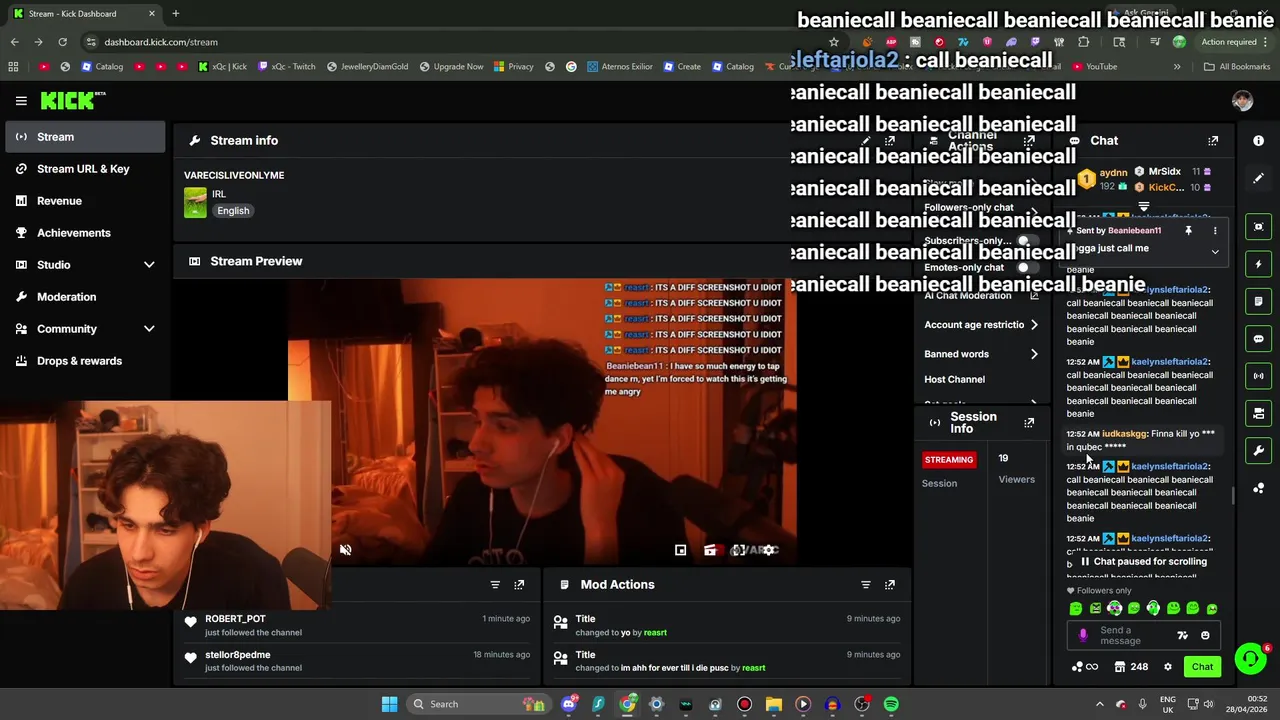Viewport: 1280px width, 720px height.
Task: Click the English language tag
Action: tap(233, 211)
